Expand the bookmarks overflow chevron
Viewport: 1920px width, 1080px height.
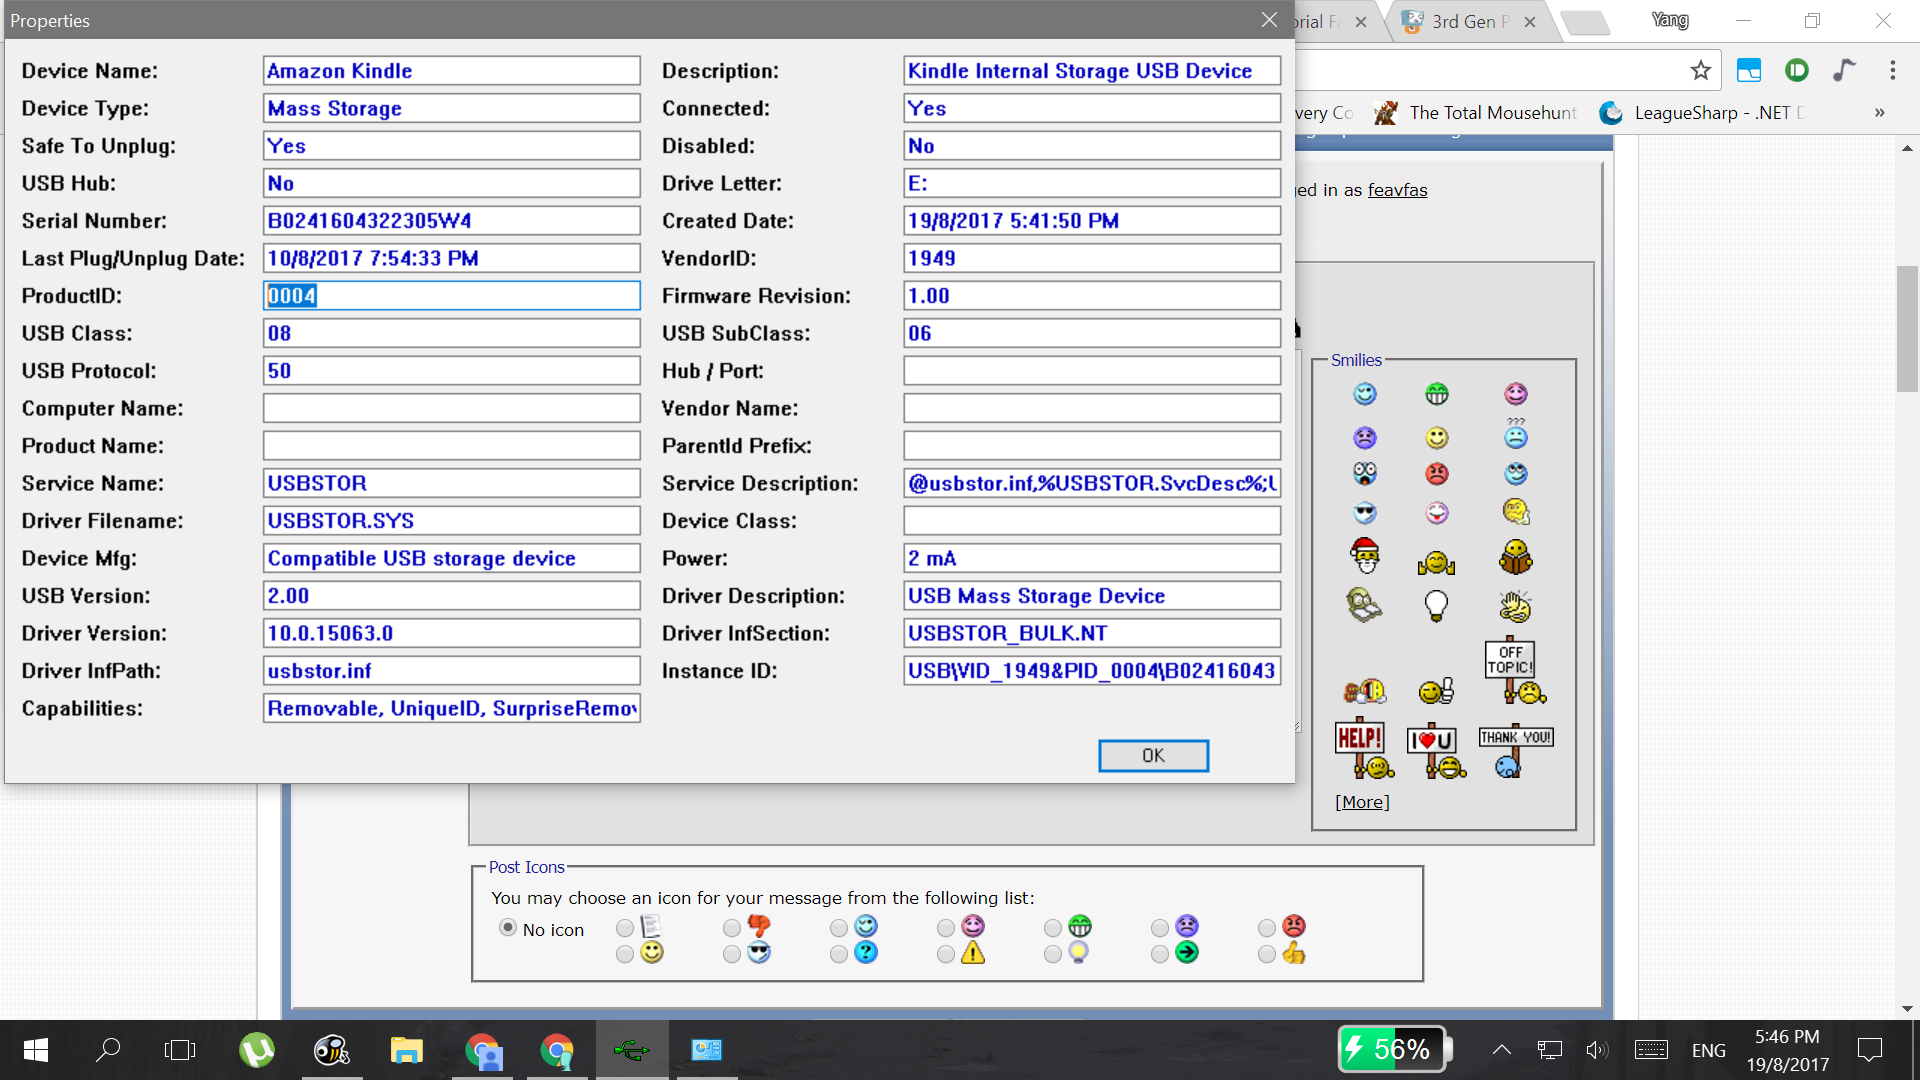pos(1879,112)
